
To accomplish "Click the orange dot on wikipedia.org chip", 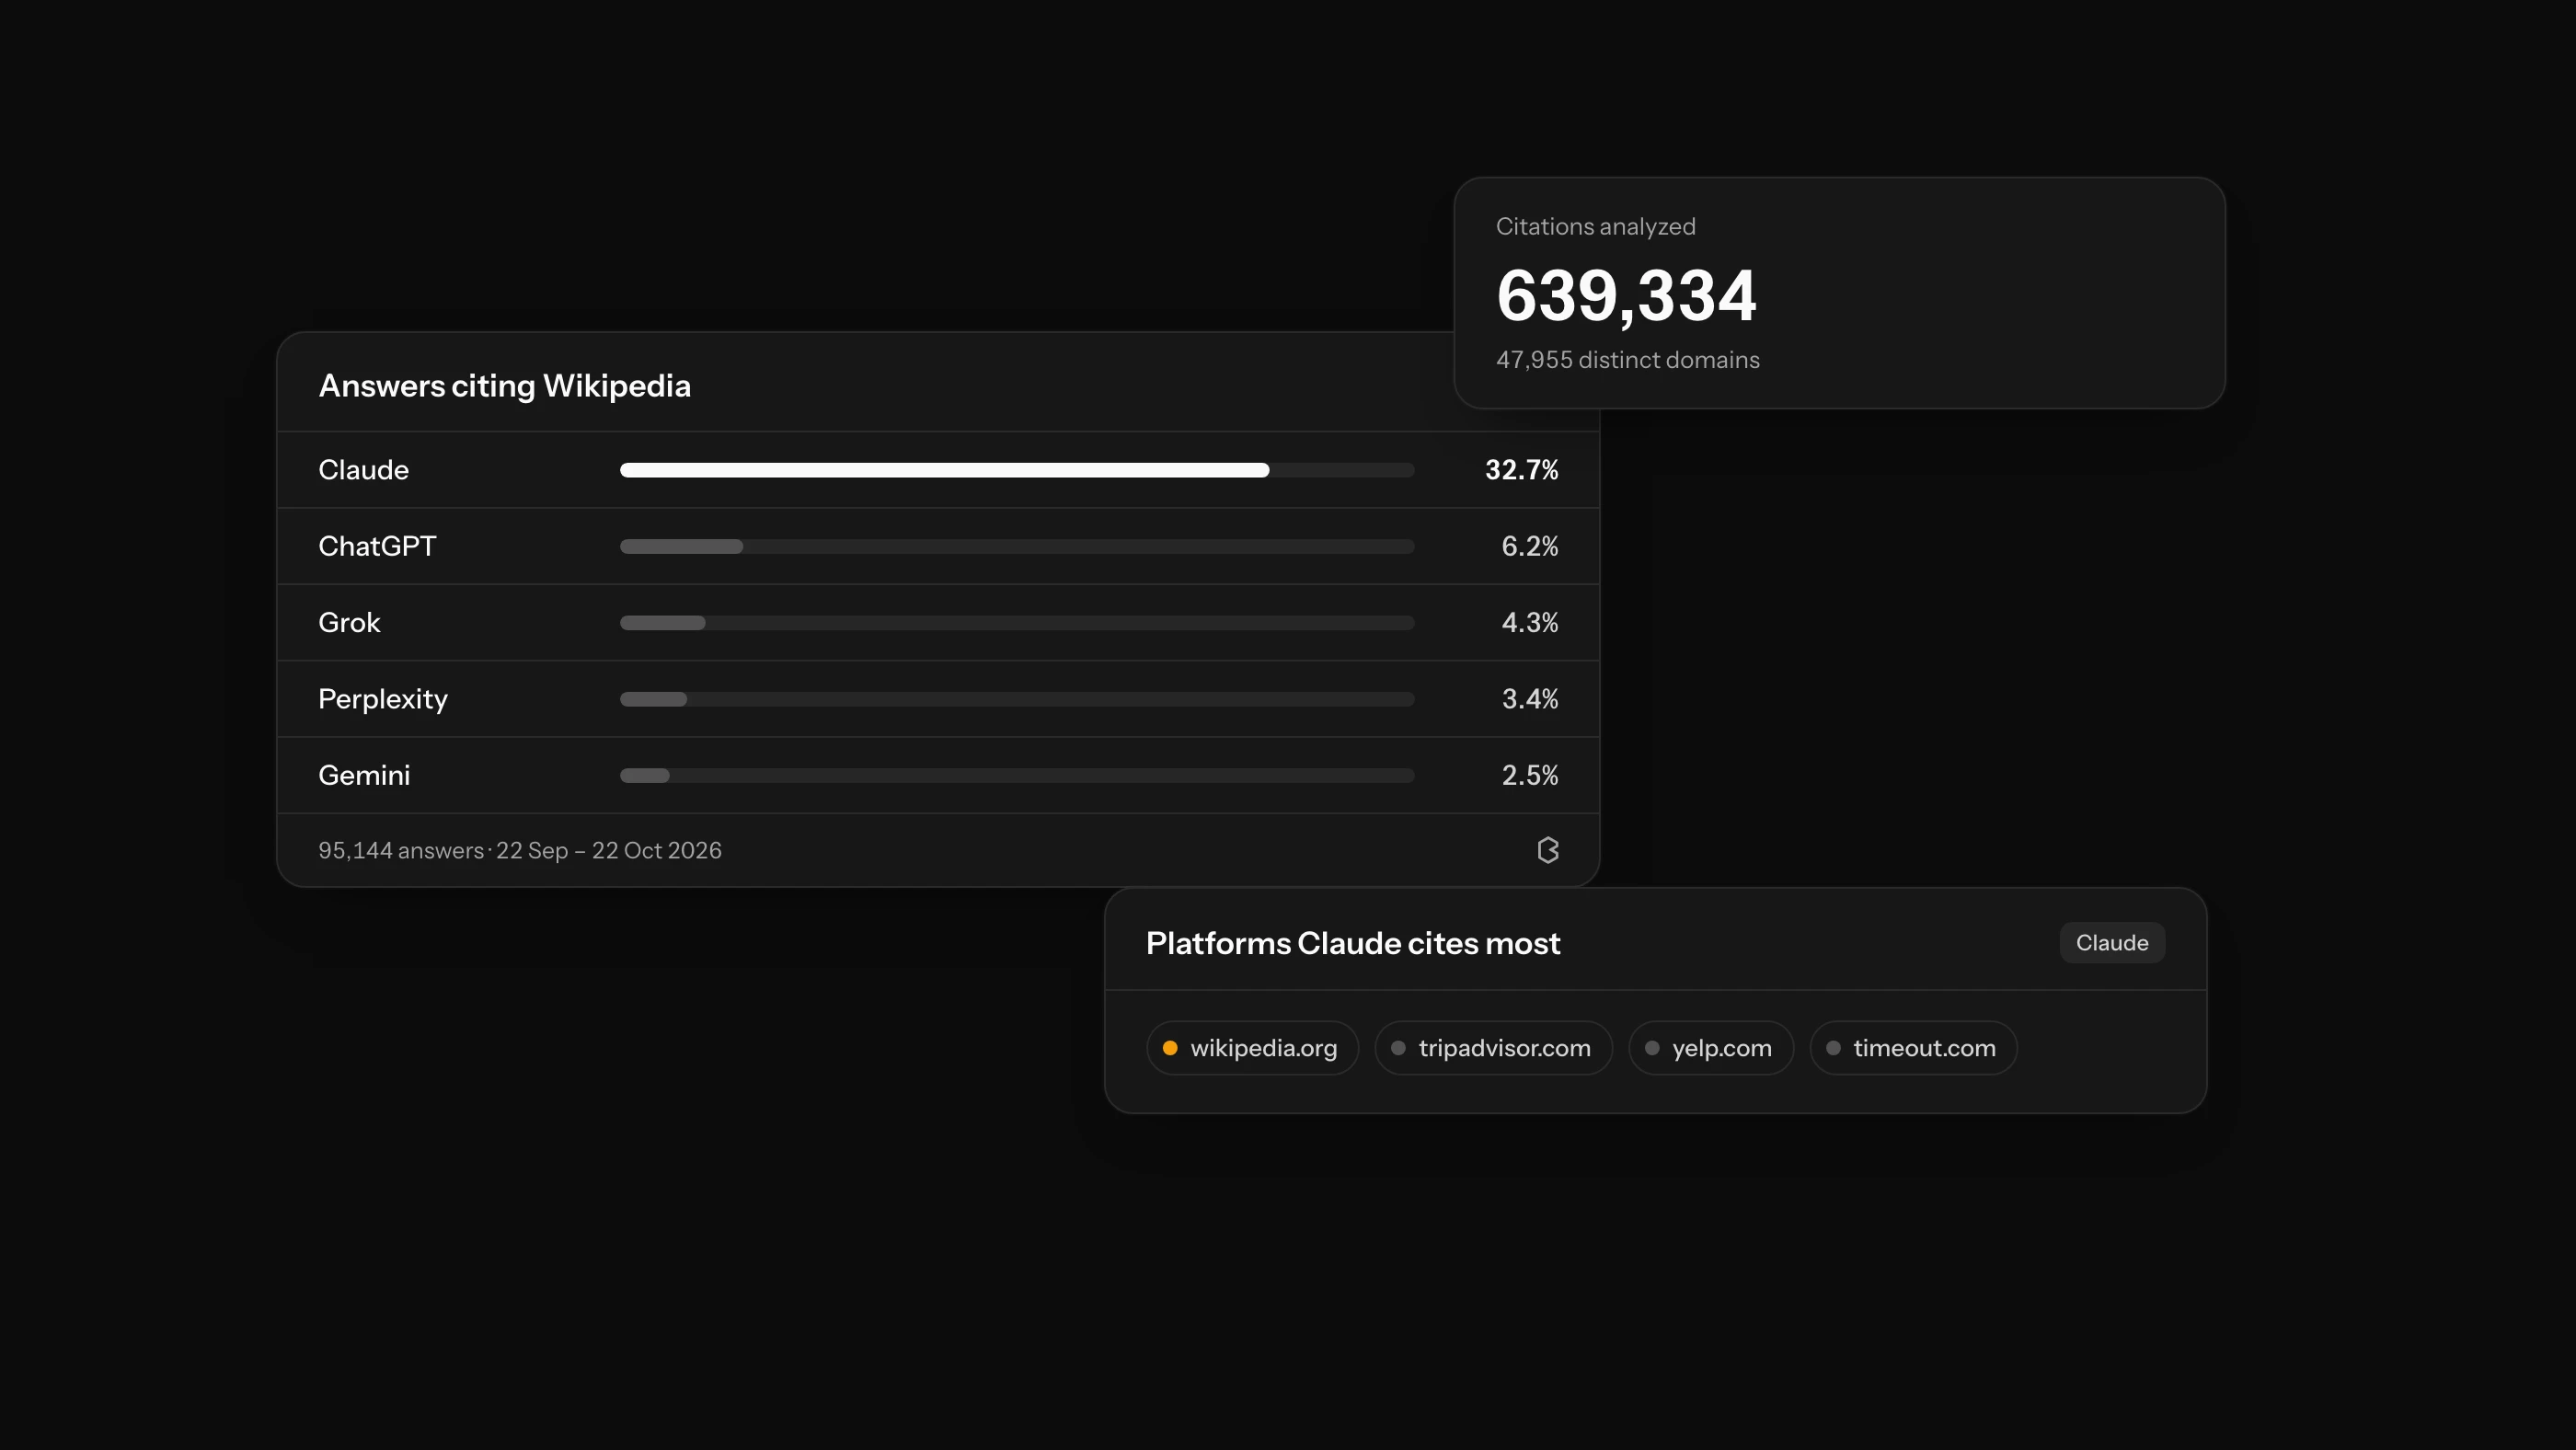I will 1170,1048.
